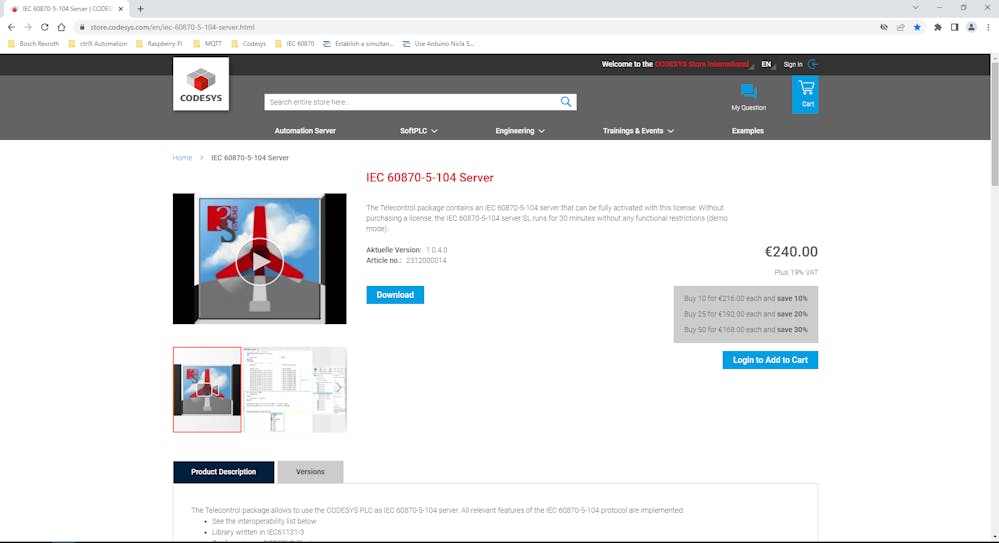Open Establish a simultan... bookmark
Viewport: 999px width, 543px height.
[358, 44]
